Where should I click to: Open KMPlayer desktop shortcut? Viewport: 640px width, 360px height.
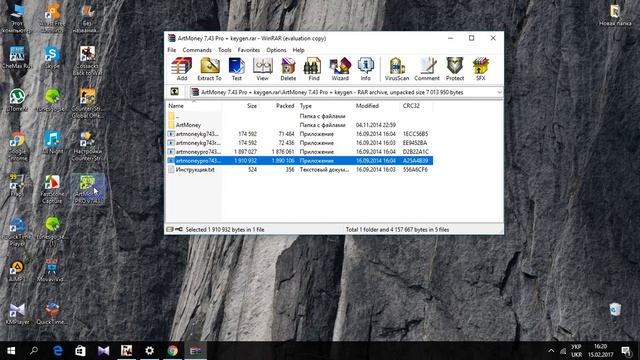pos(17,313)
